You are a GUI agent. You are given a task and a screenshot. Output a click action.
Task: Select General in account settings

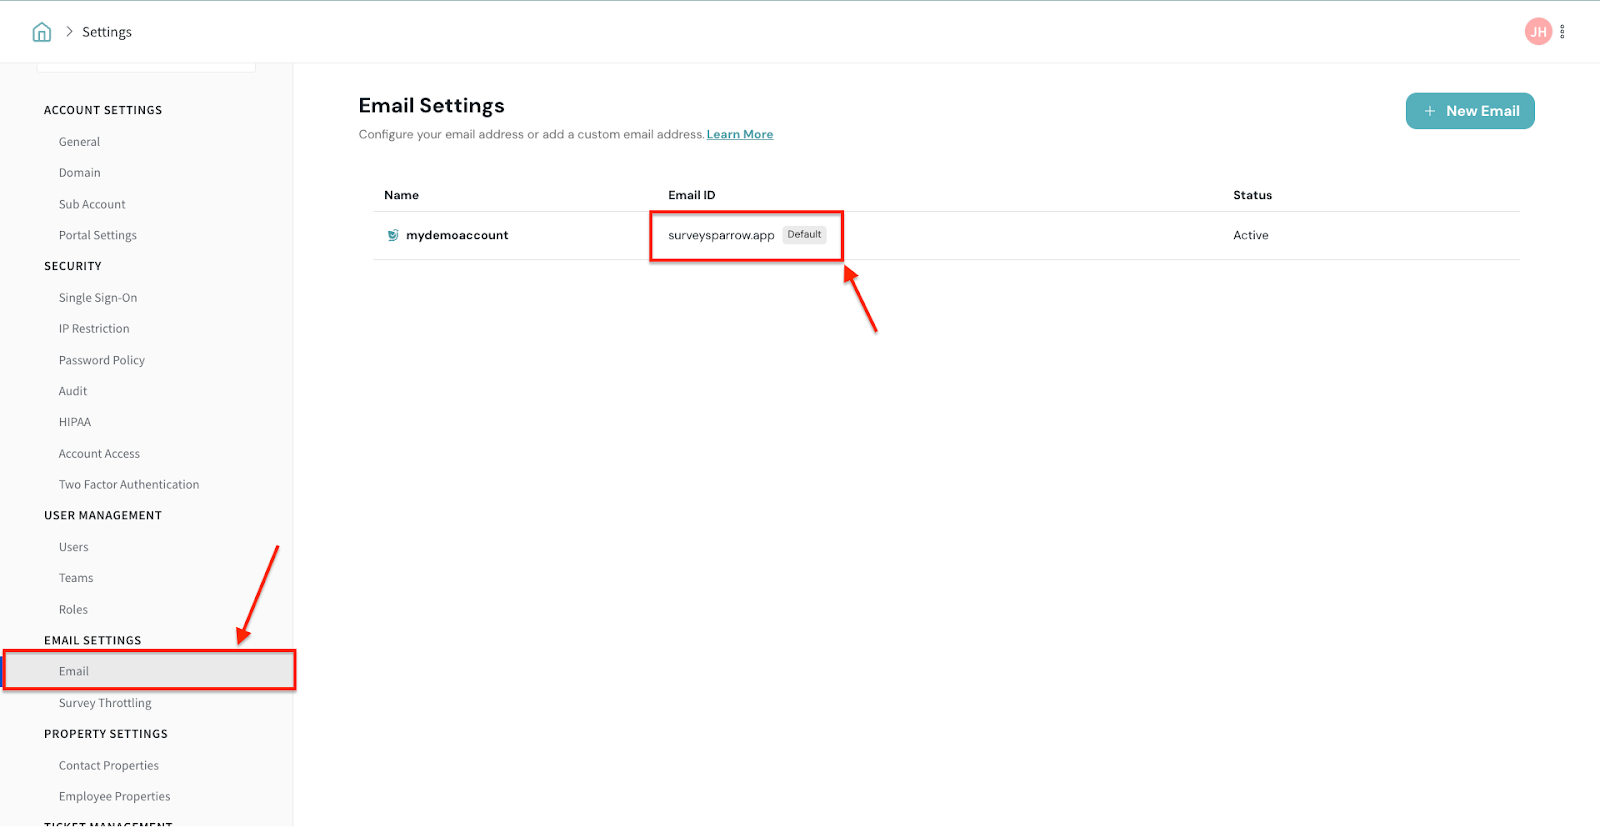pyautogui.click(x=79, y=142)
